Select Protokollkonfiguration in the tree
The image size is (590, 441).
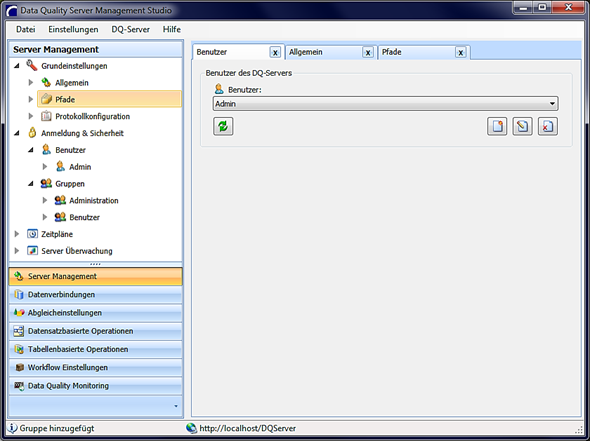pyautogui.click(x=93, y=116)
